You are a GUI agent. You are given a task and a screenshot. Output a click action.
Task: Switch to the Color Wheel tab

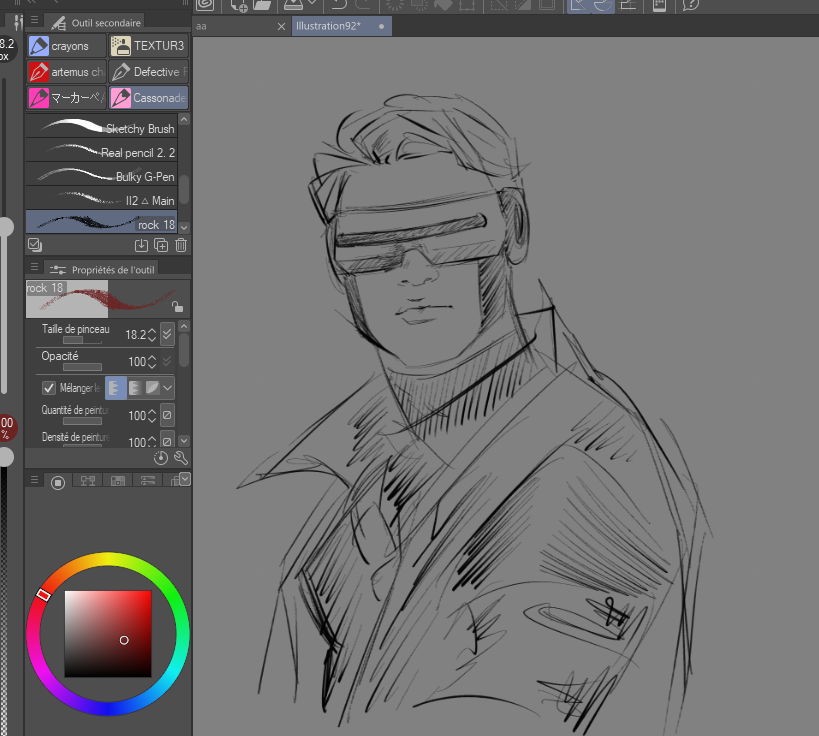[x=58, y=482]
